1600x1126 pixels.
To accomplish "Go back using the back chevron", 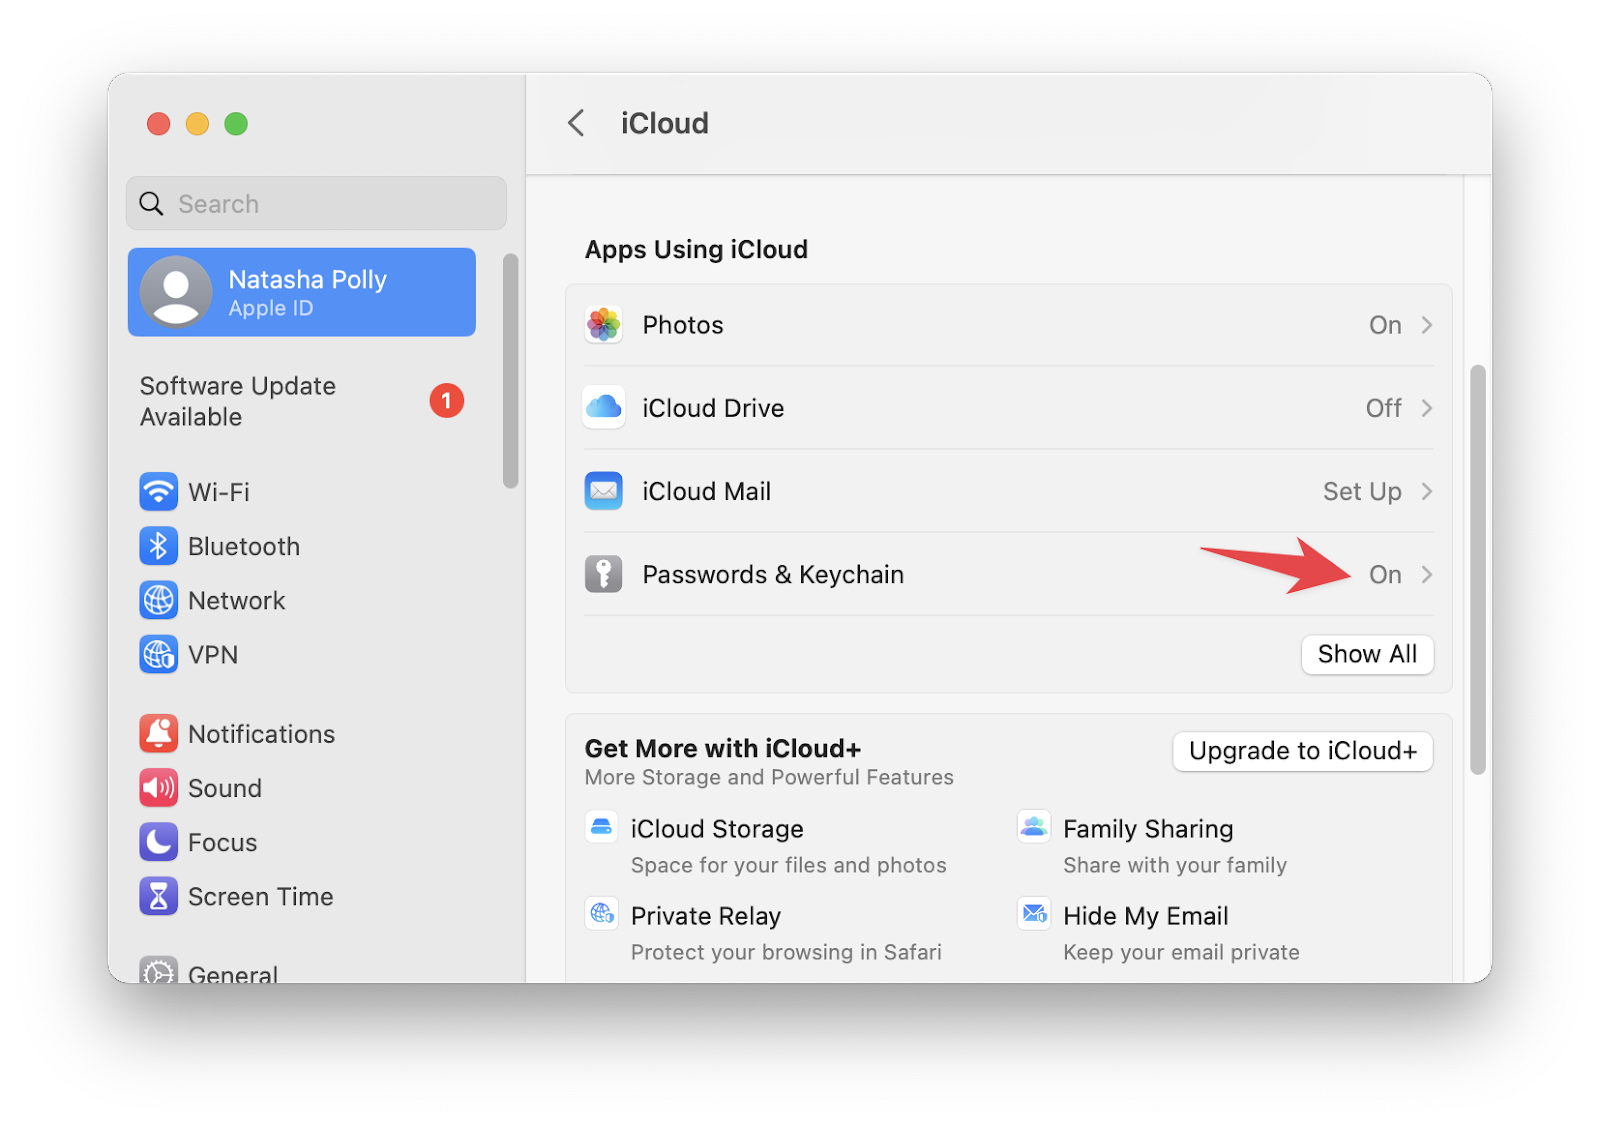I will 575,122.
